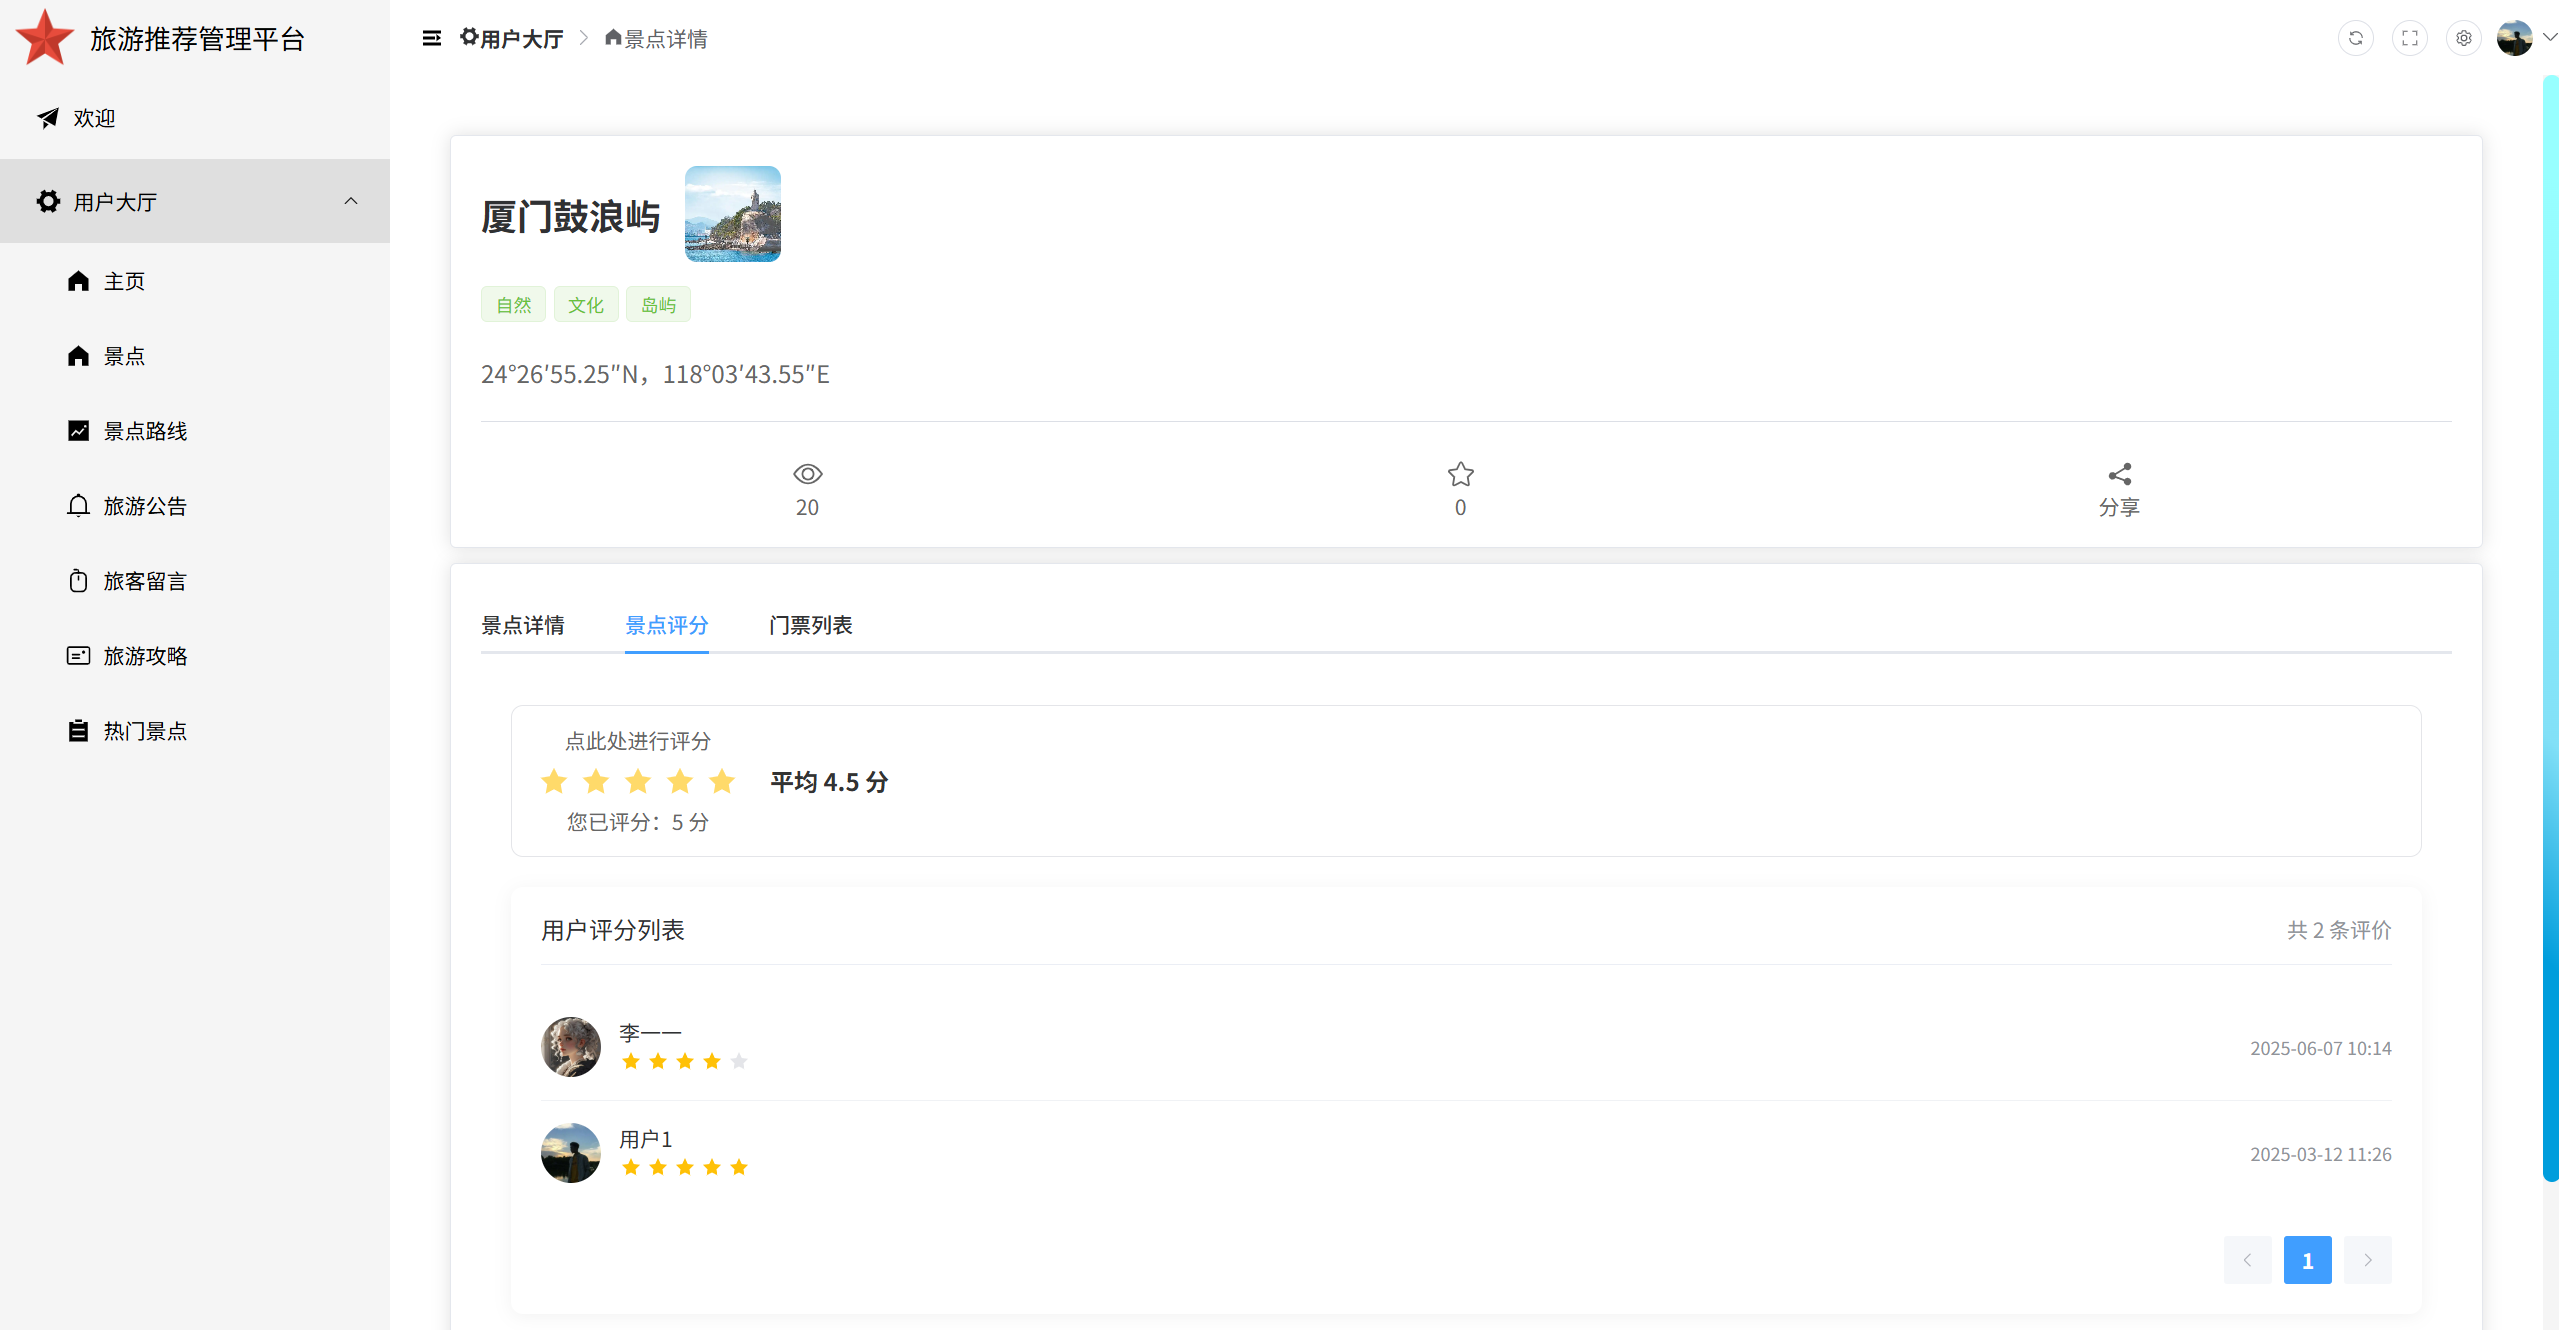Toggle the favorite star under the title
The image size is (2559, 1330).
click(1460, 474)
